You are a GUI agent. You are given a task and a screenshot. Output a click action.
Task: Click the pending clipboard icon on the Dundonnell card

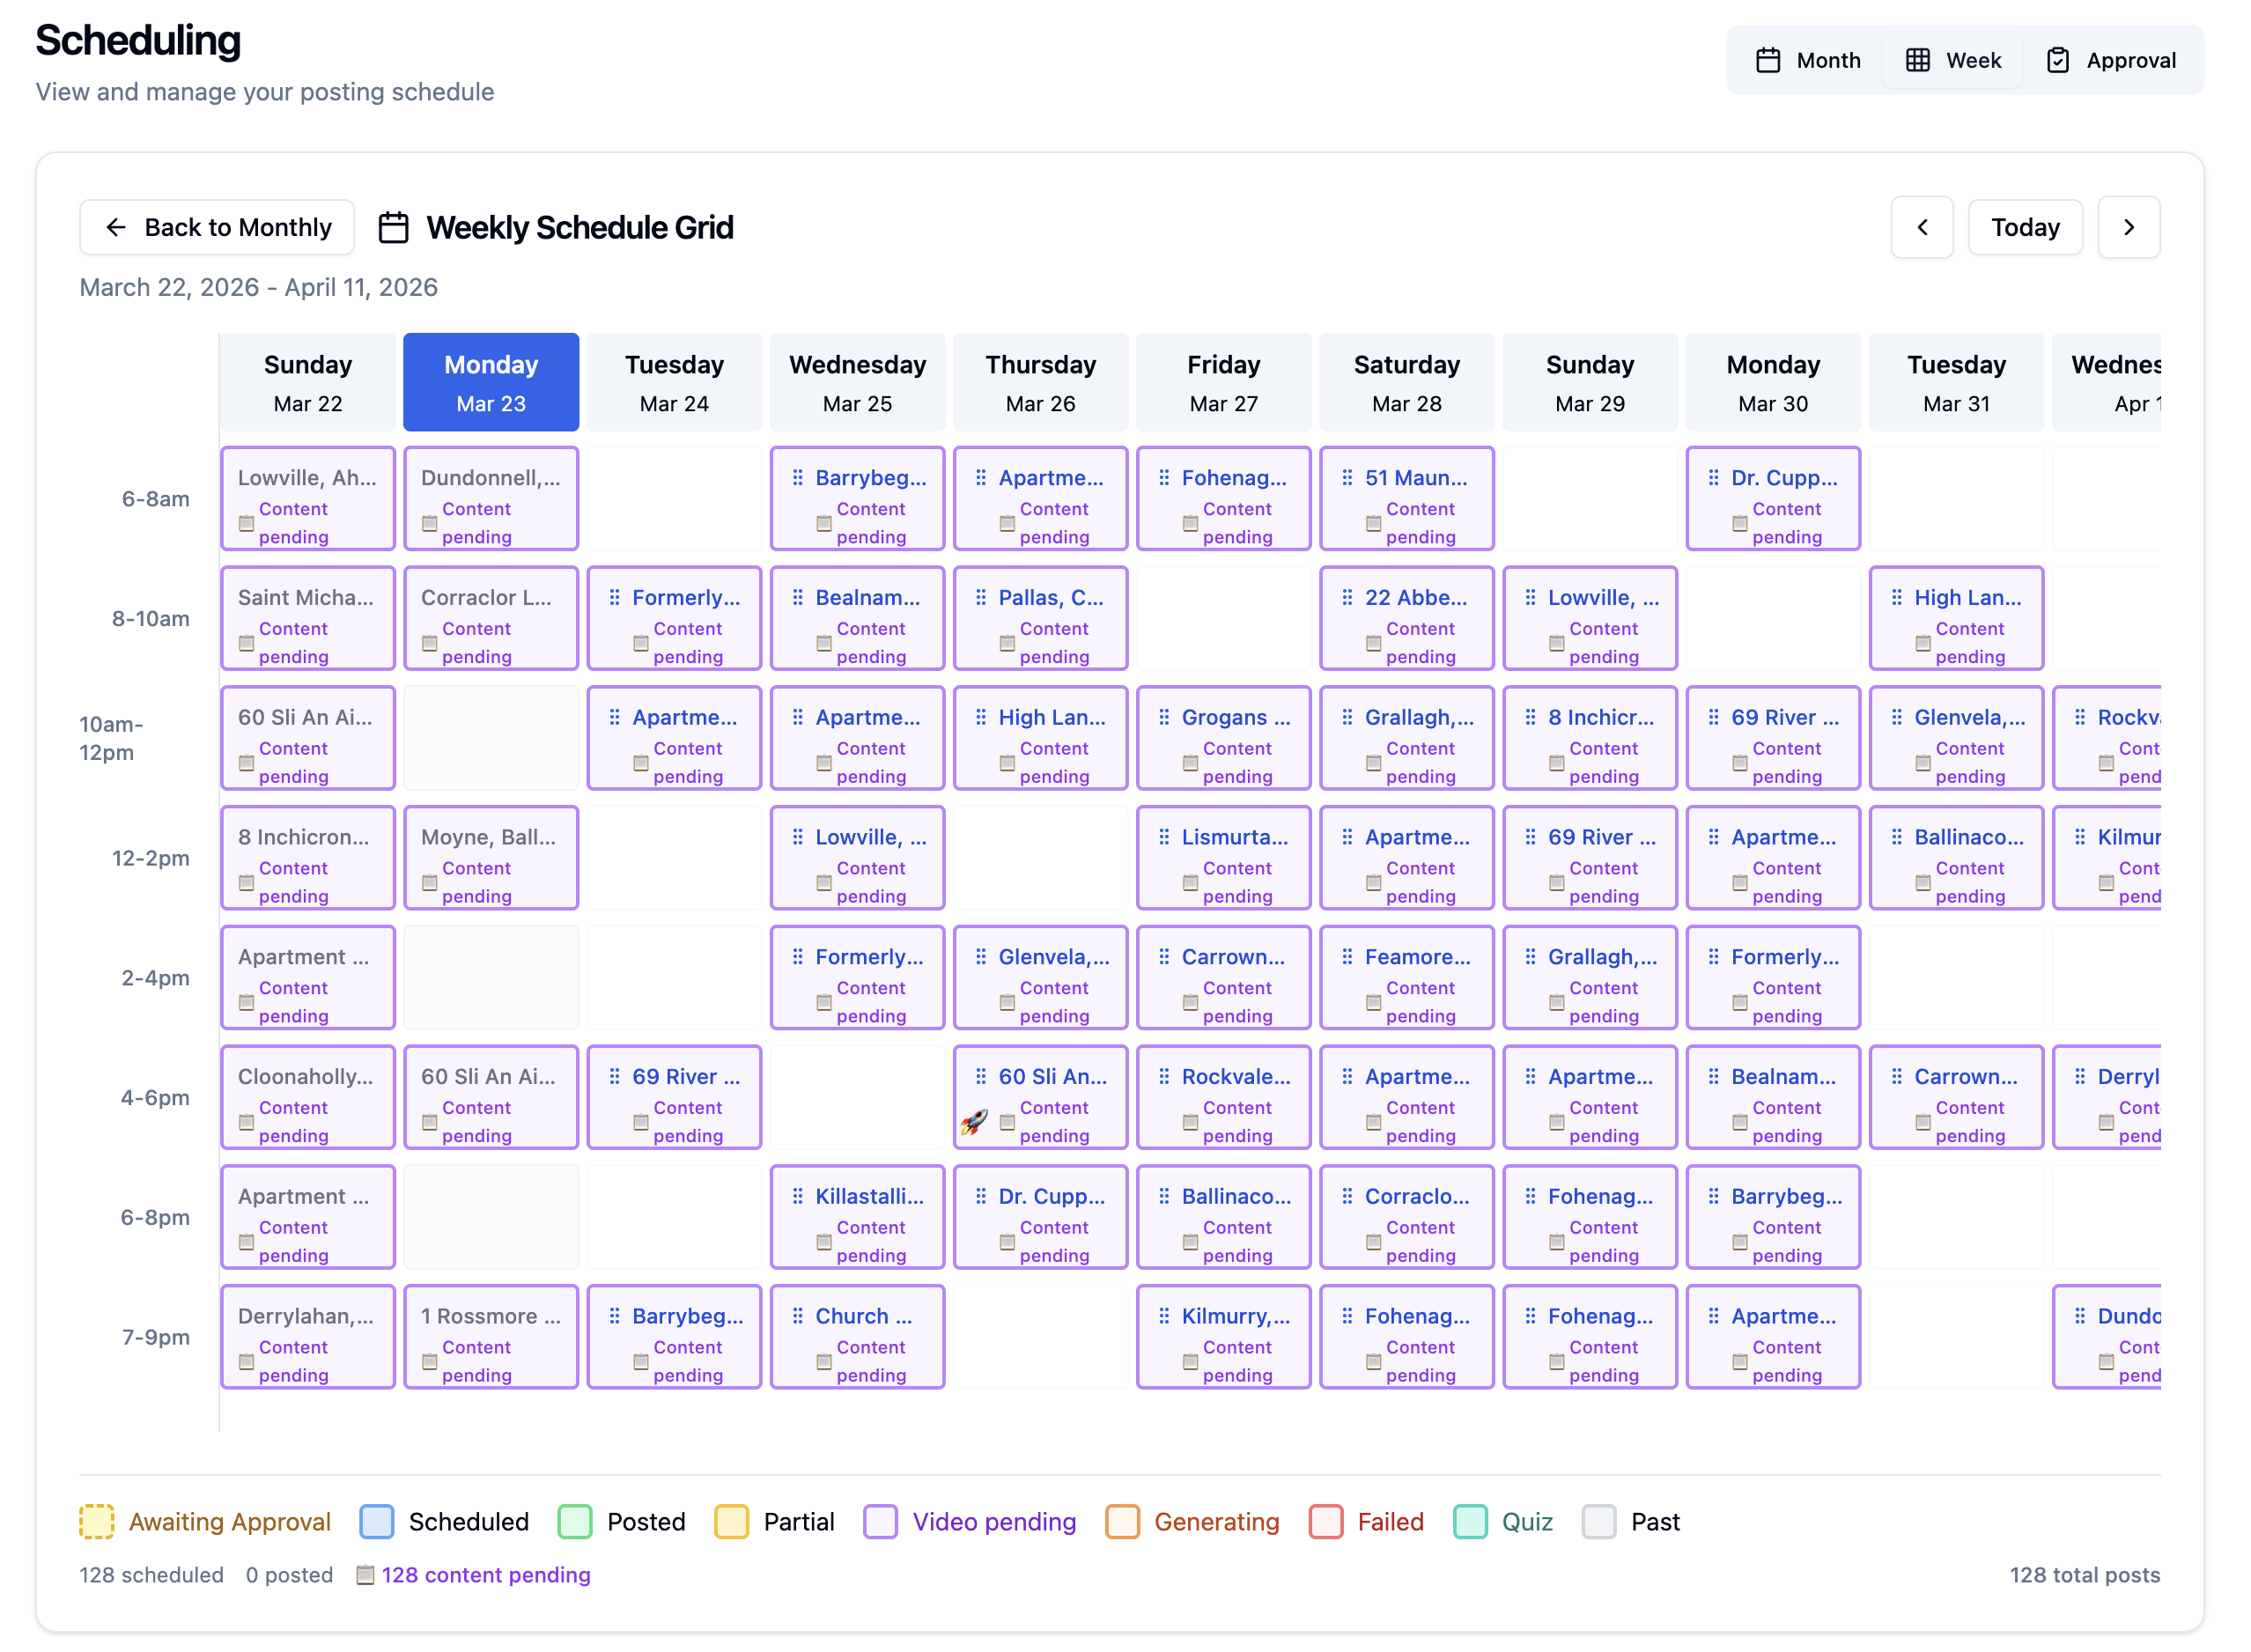[x=430, y=523]
